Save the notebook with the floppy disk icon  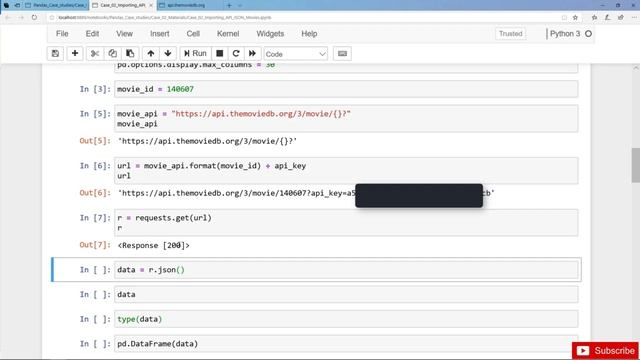click(55, 53)
